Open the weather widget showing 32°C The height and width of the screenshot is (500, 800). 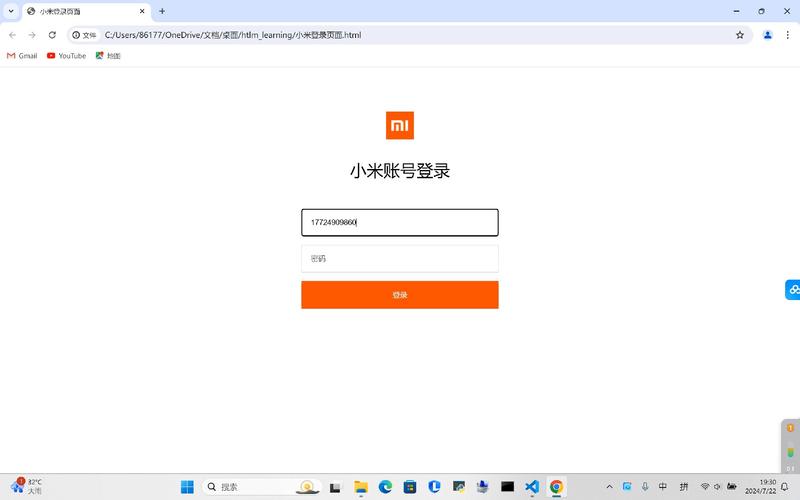(27, 486)
